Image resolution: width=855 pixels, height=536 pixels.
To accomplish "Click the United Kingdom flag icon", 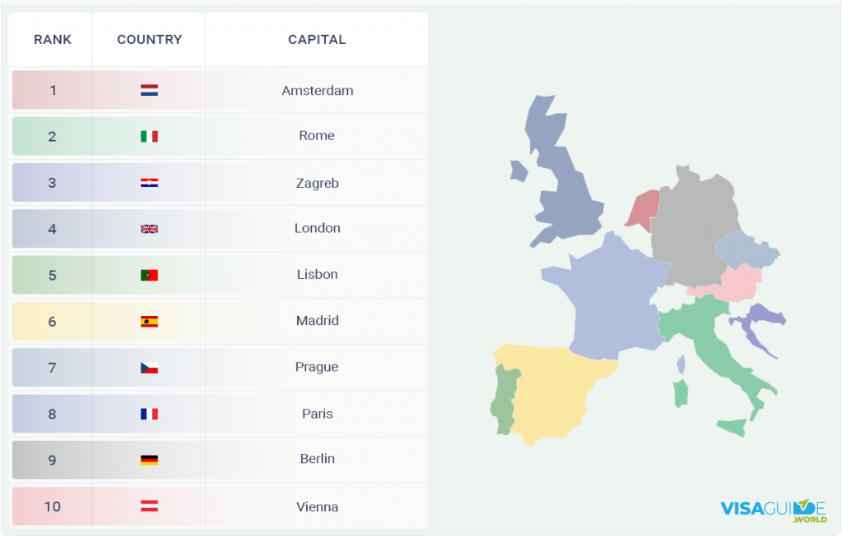I will pos(149,229).
